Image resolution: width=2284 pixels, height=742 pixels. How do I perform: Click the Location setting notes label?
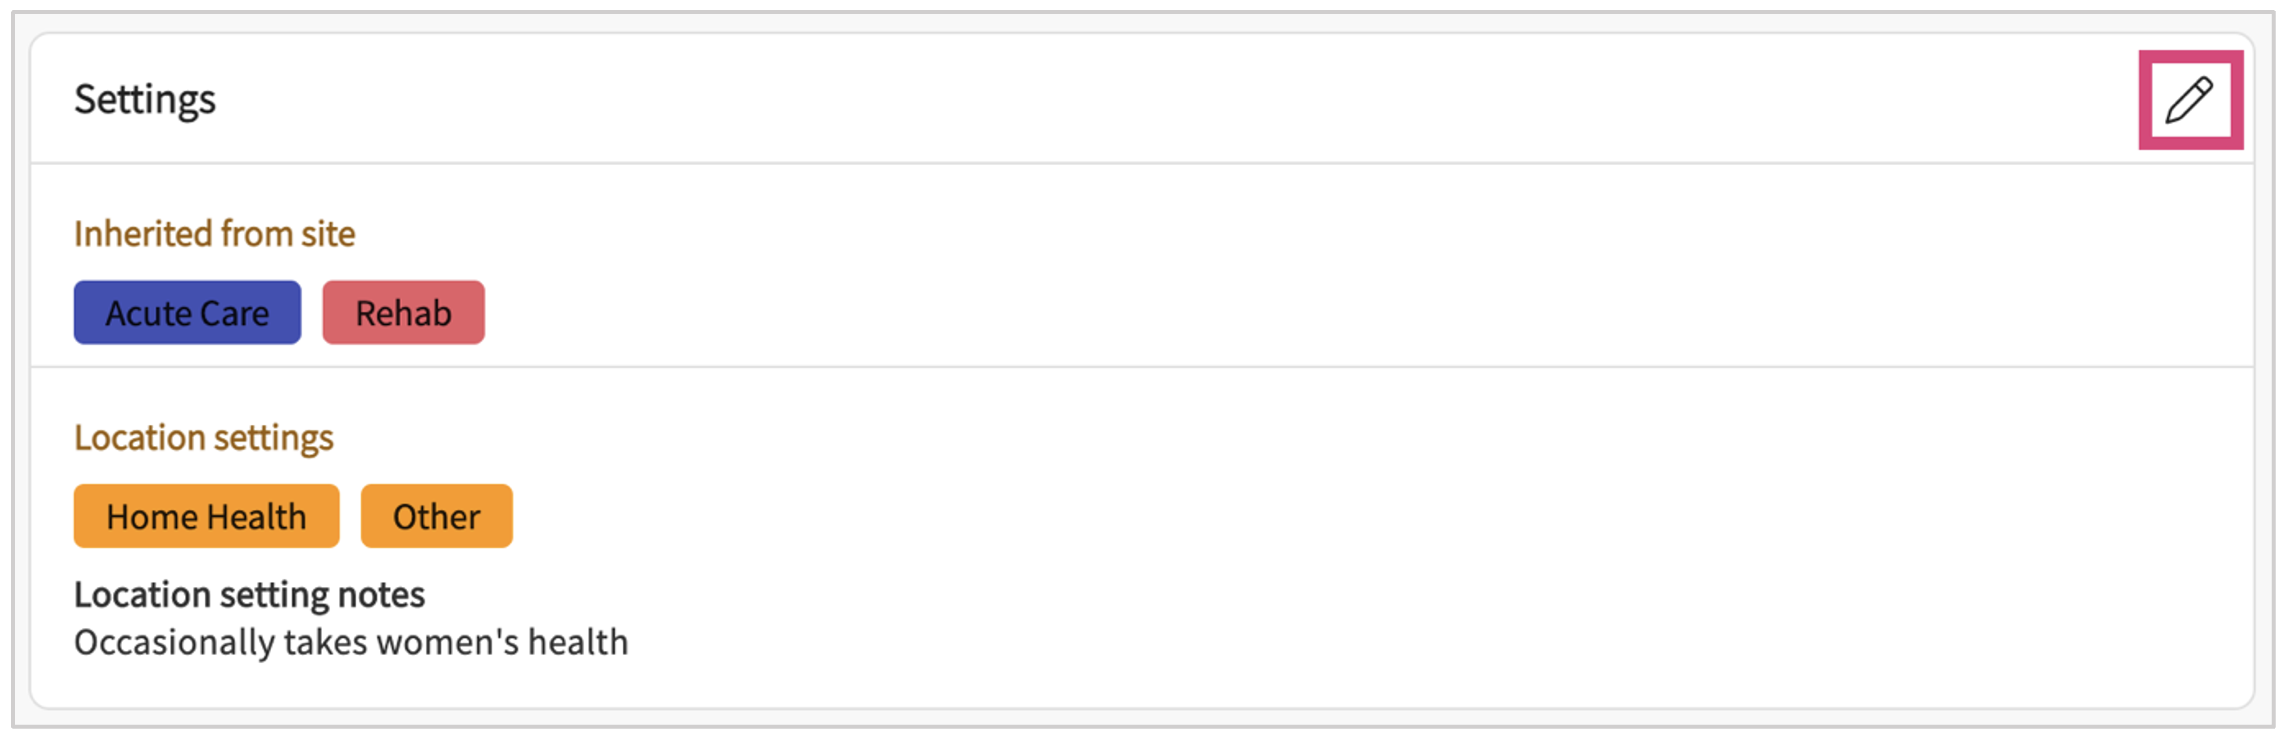pos(249,595)
